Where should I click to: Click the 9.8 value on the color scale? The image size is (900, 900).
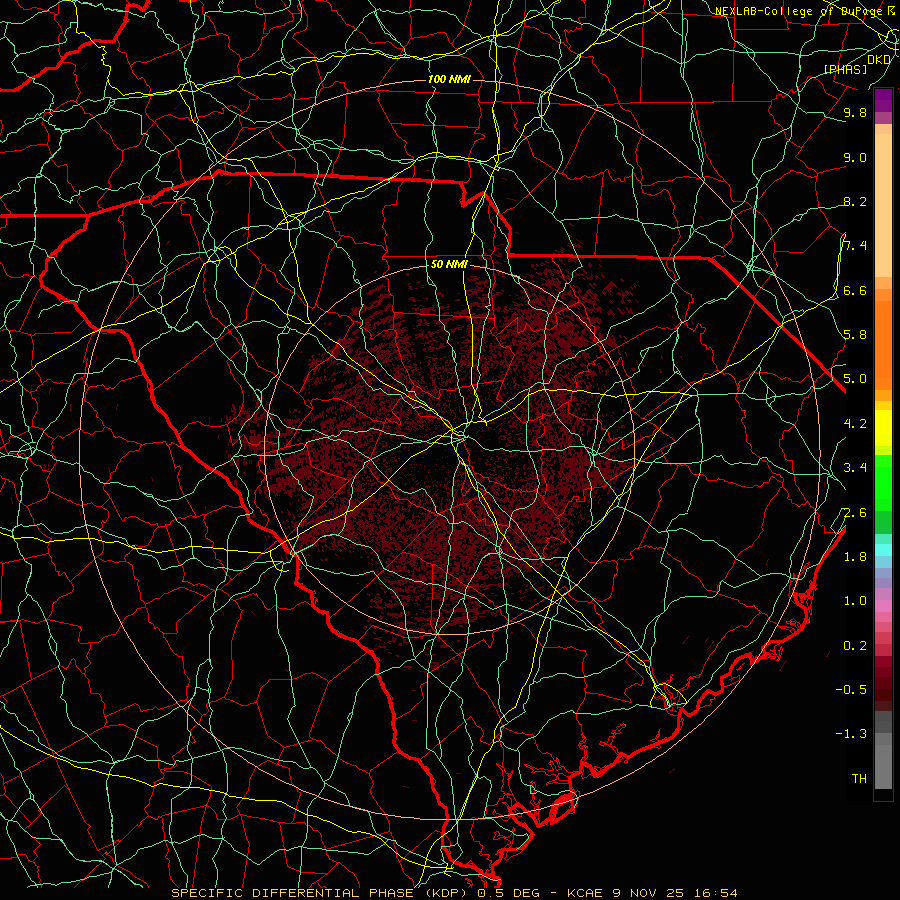[x=855, y=112]
